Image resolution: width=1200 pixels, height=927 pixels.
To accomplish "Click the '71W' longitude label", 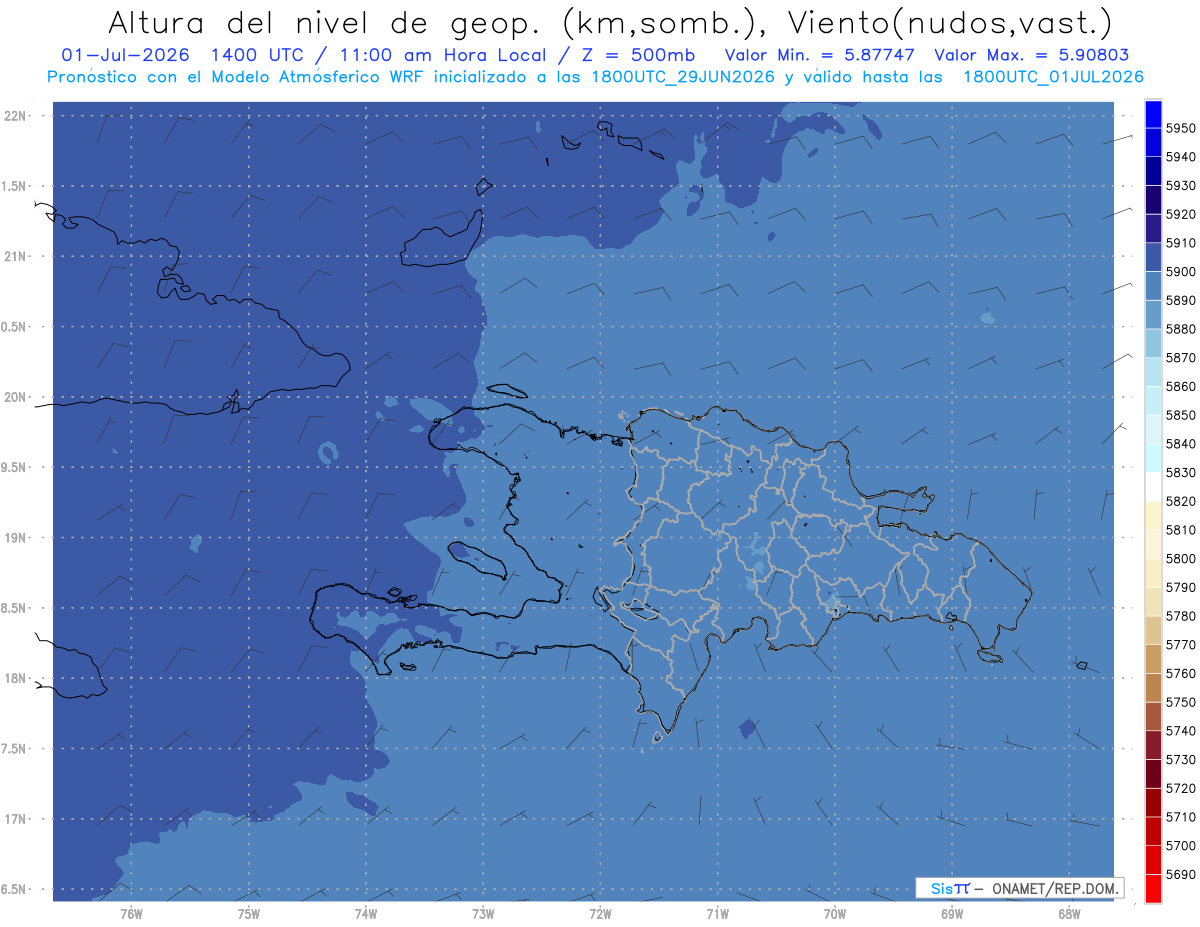I will [x=717, y=913].
